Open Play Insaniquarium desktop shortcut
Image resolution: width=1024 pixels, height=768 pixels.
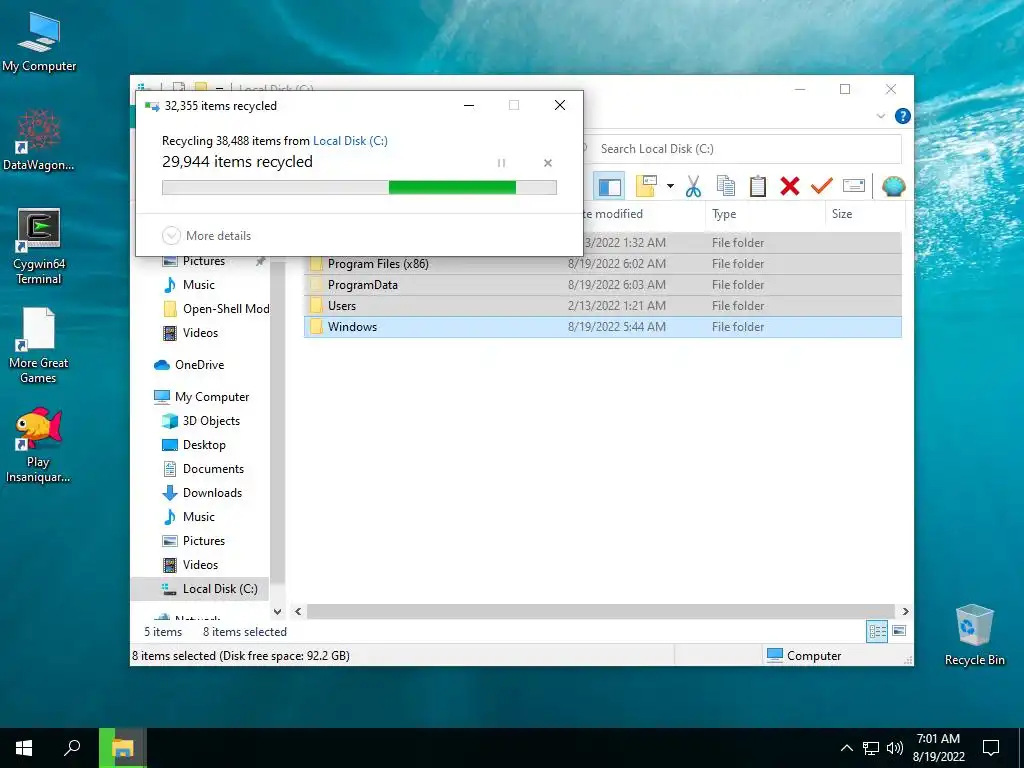(38, 445)
